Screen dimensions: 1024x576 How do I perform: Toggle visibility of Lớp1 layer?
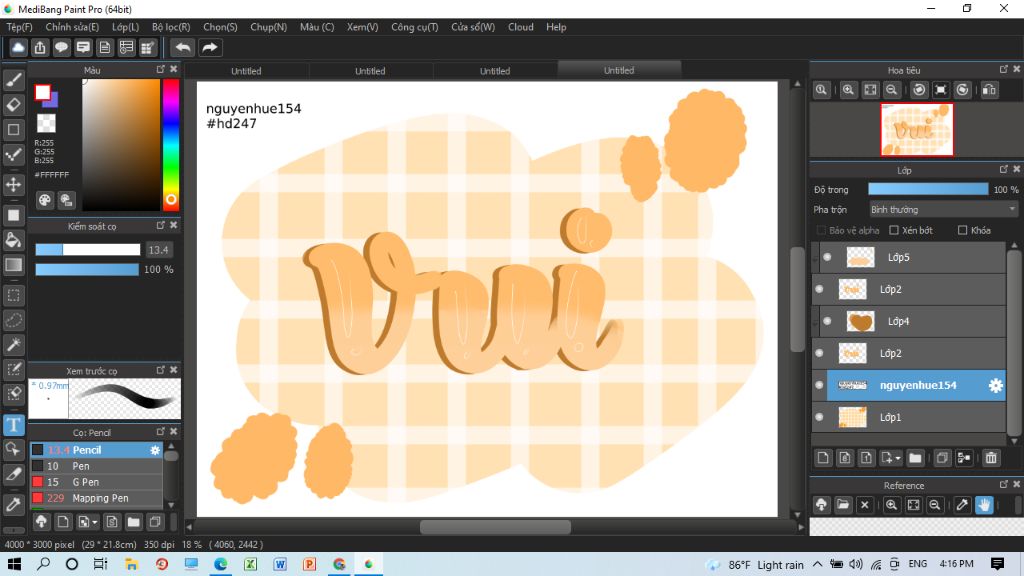coord(820,417)
